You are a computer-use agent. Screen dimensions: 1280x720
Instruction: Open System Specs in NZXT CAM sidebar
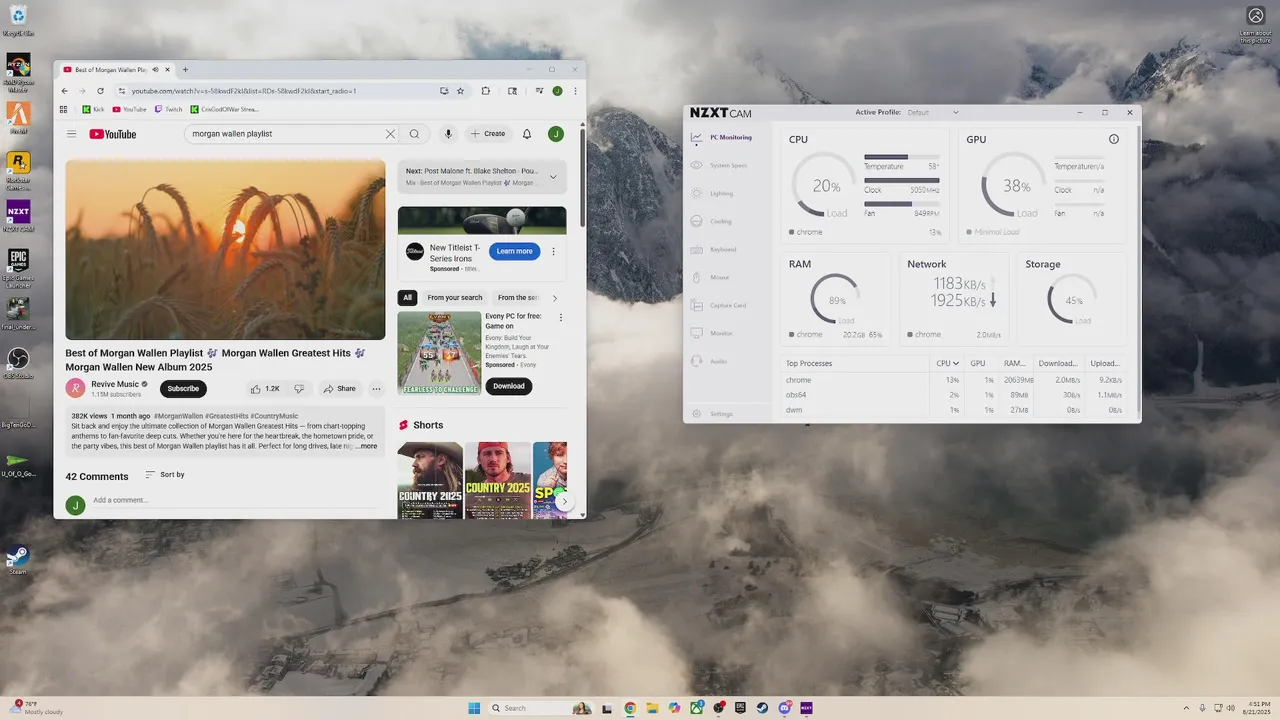click(719, 165)
